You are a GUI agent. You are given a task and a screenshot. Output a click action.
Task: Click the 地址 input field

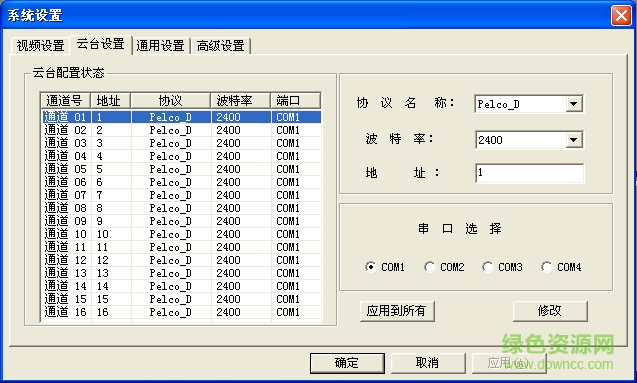(529, 173)
